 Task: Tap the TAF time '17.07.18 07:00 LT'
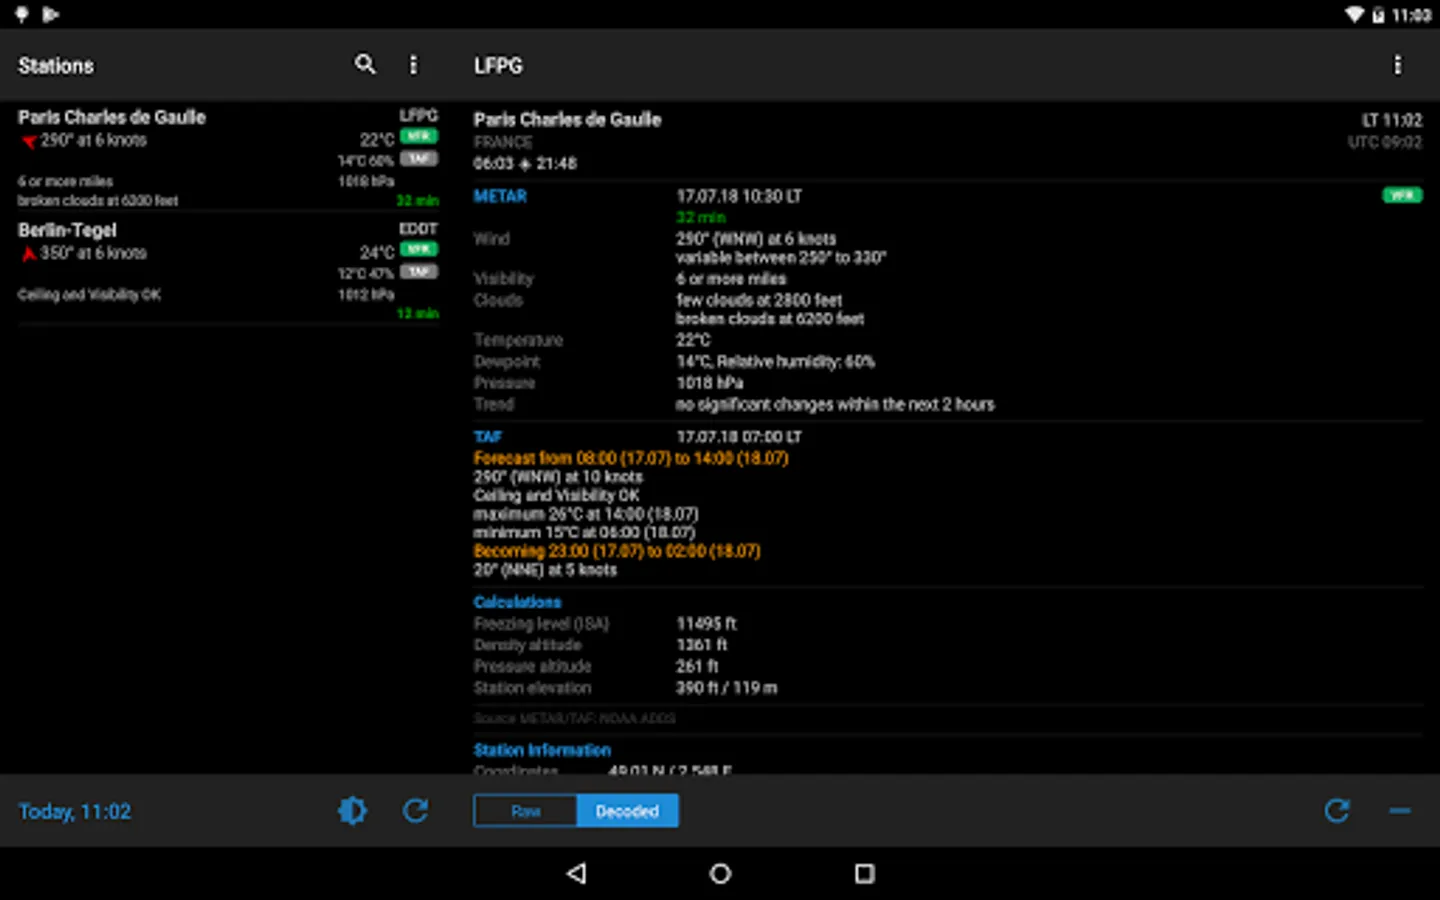pyautogui.click(x=739, y=437)
